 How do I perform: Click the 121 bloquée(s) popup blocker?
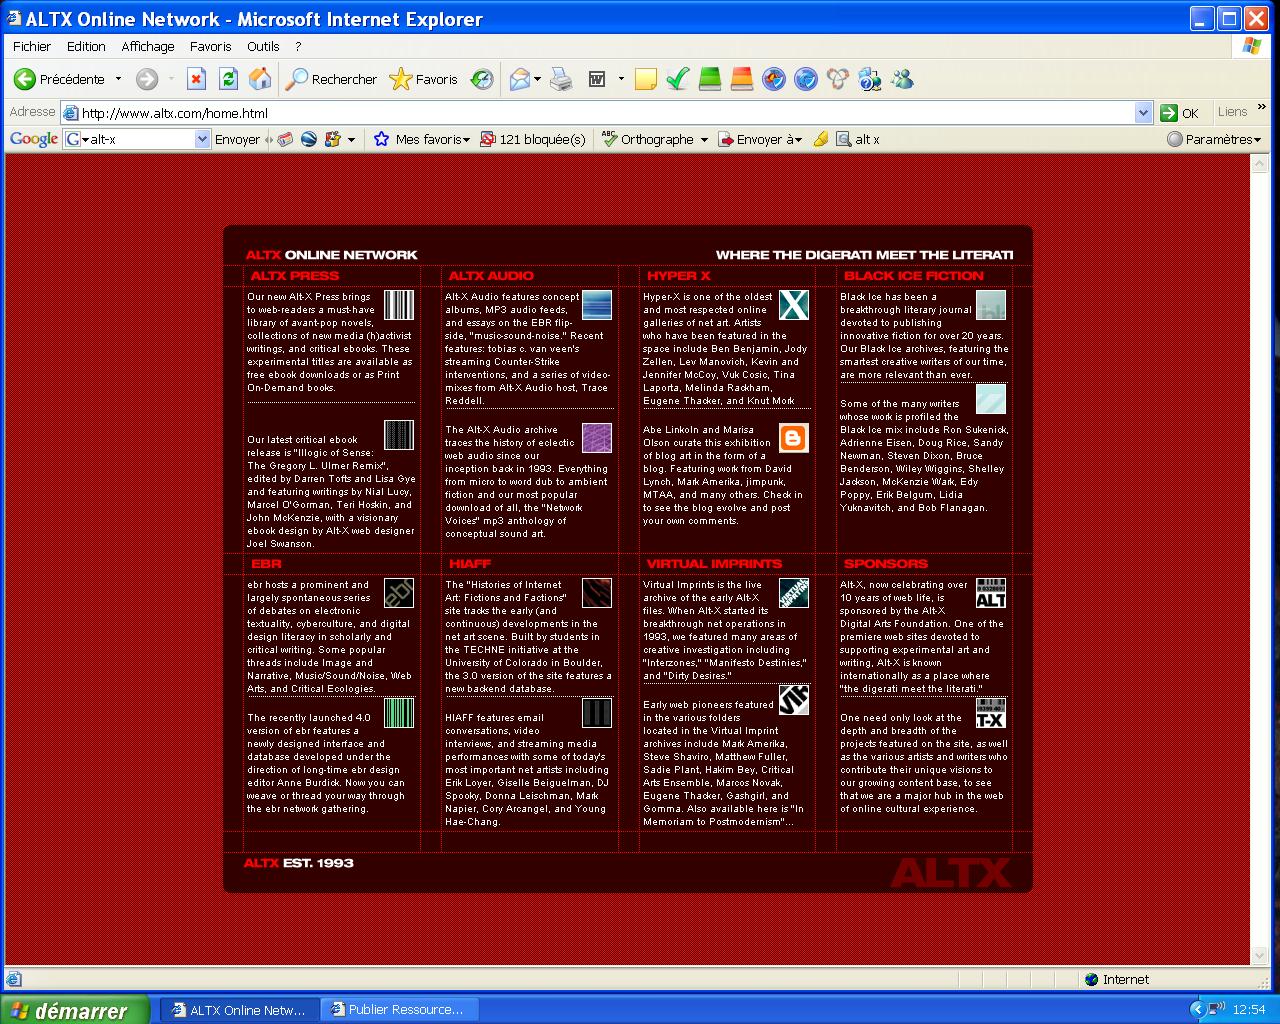click(x=533, y=140)
